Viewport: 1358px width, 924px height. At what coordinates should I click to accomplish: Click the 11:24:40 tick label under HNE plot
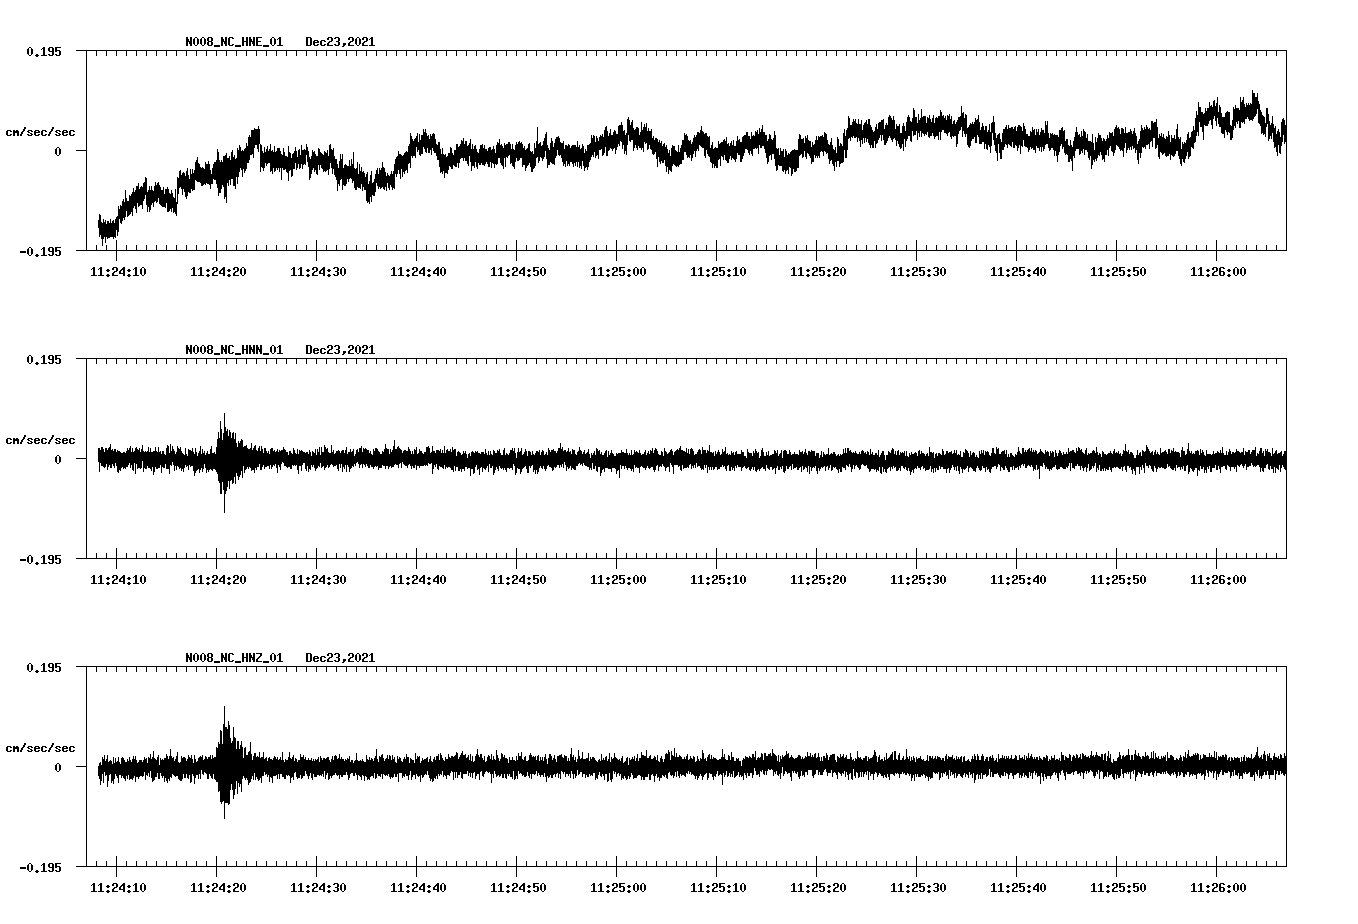pyautogui.click(x=418, y=271)
